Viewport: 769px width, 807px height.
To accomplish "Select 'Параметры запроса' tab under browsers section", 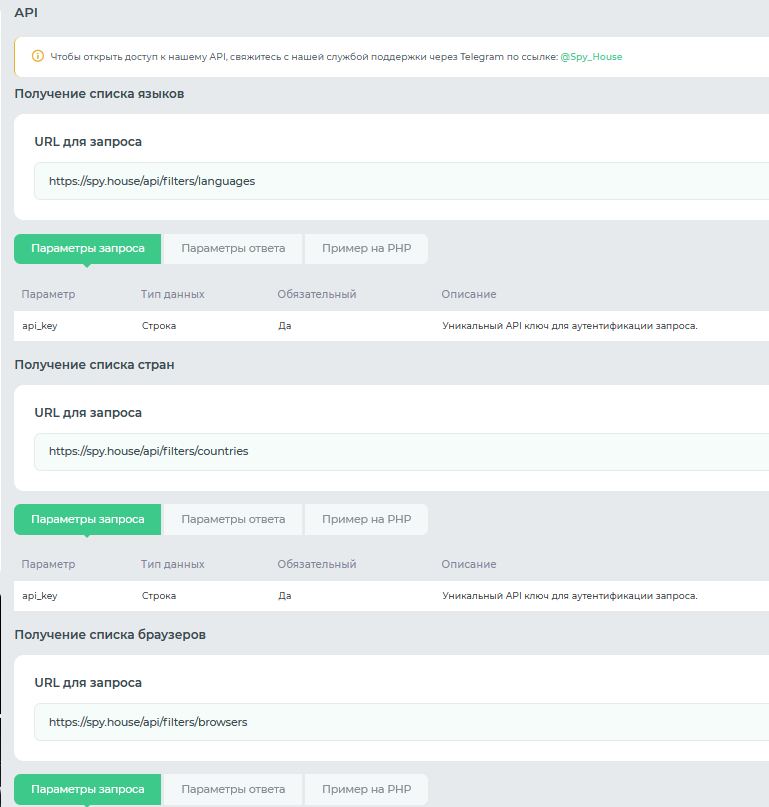I will (x=88, y=789).
